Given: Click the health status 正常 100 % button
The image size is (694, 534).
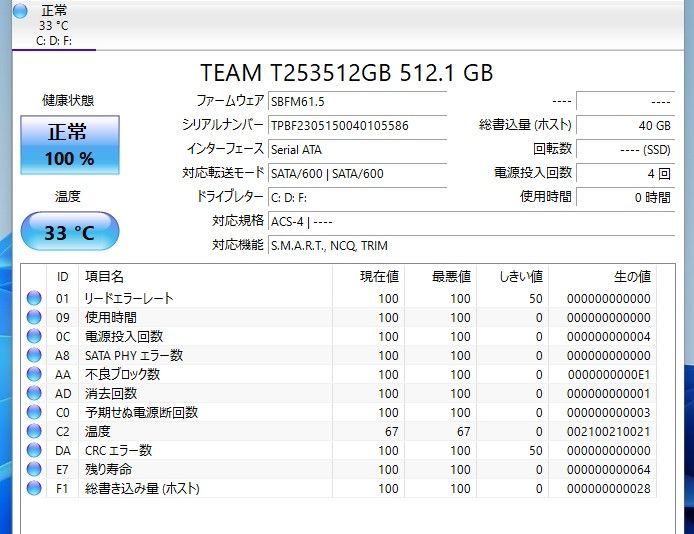Looking at the screenshot, I should coord(70,145).
